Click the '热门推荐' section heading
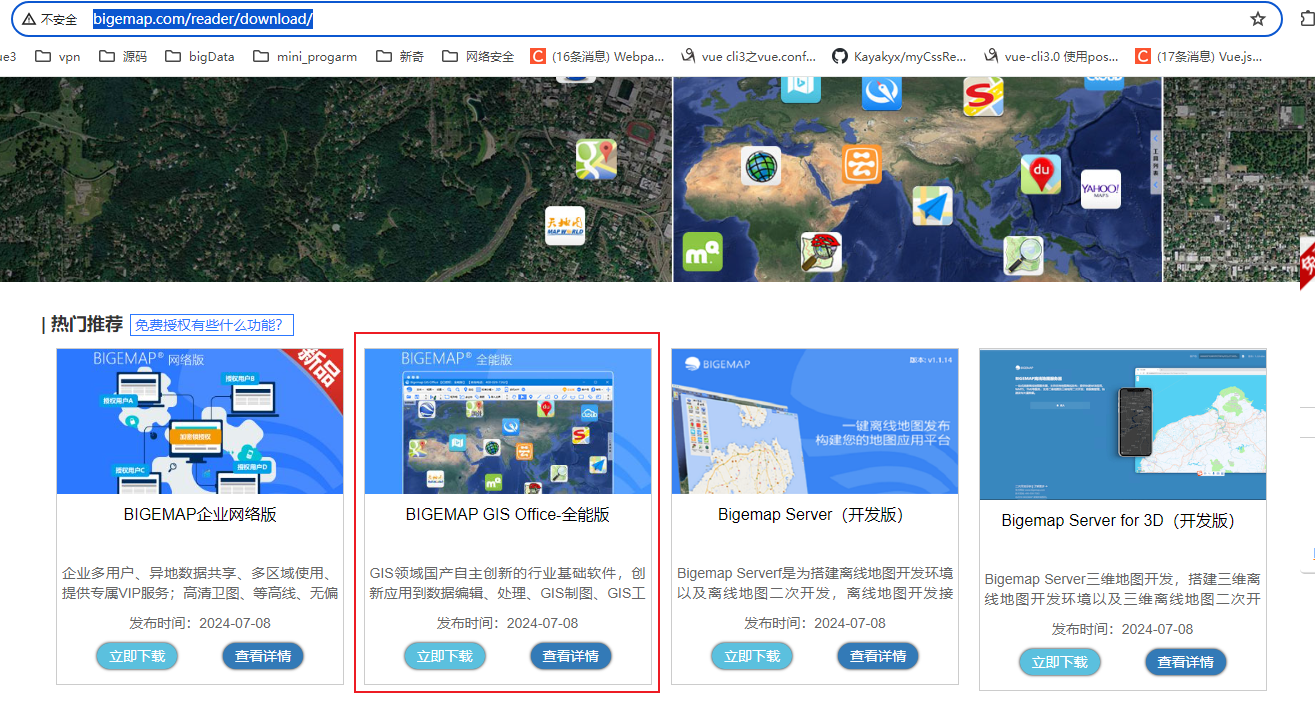This screenshot has height=706, width=1315. (86, 324)
